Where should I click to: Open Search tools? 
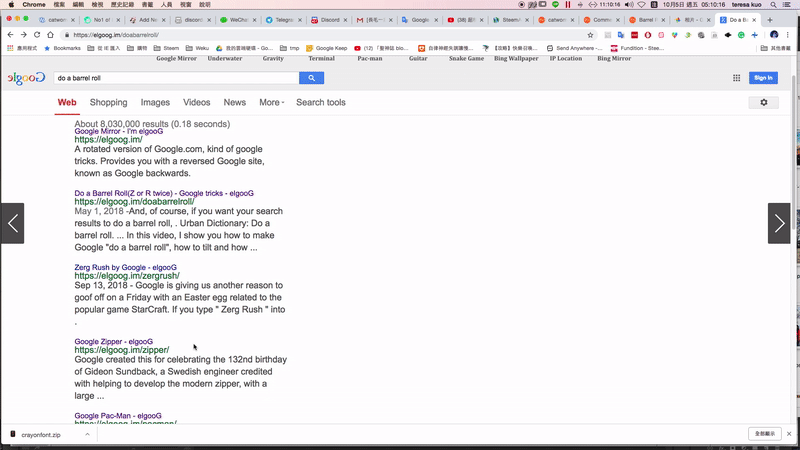(x=321, y=103)
